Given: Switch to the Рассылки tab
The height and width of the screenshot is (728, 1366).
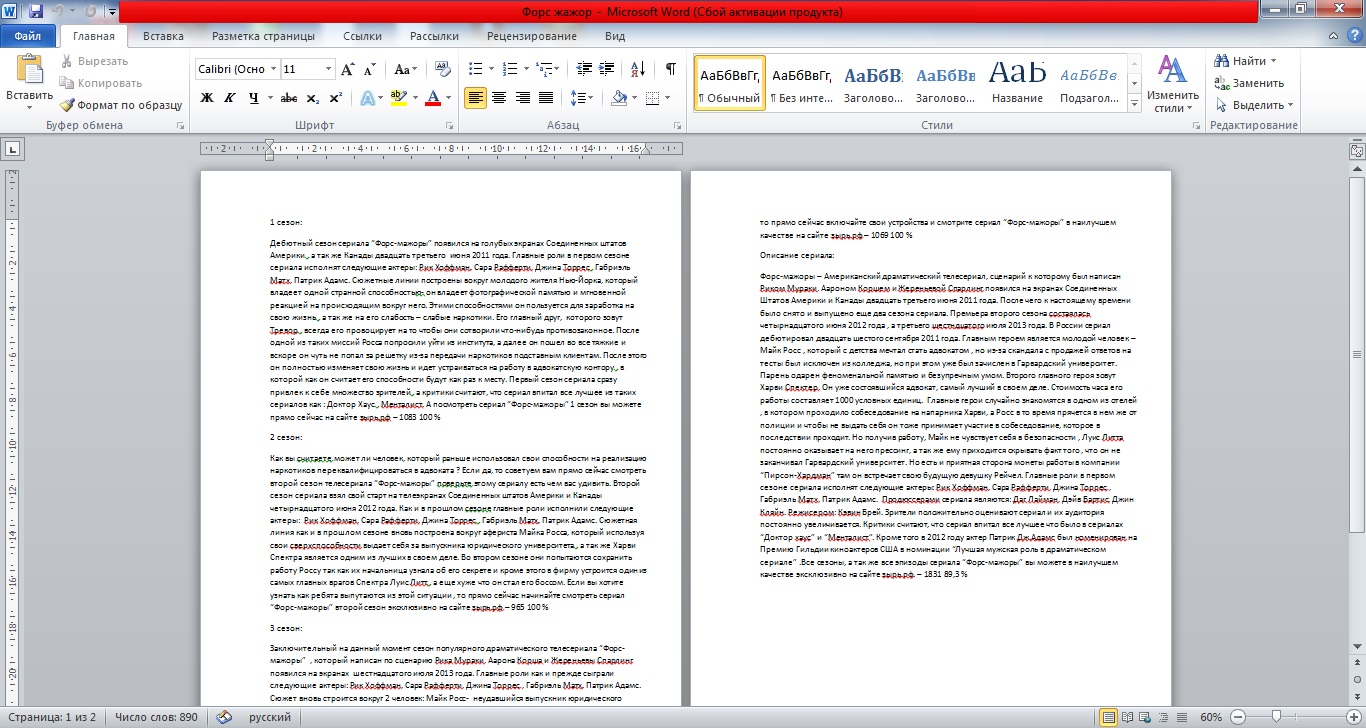Looking at the screenshot, I should pos(434,36).
